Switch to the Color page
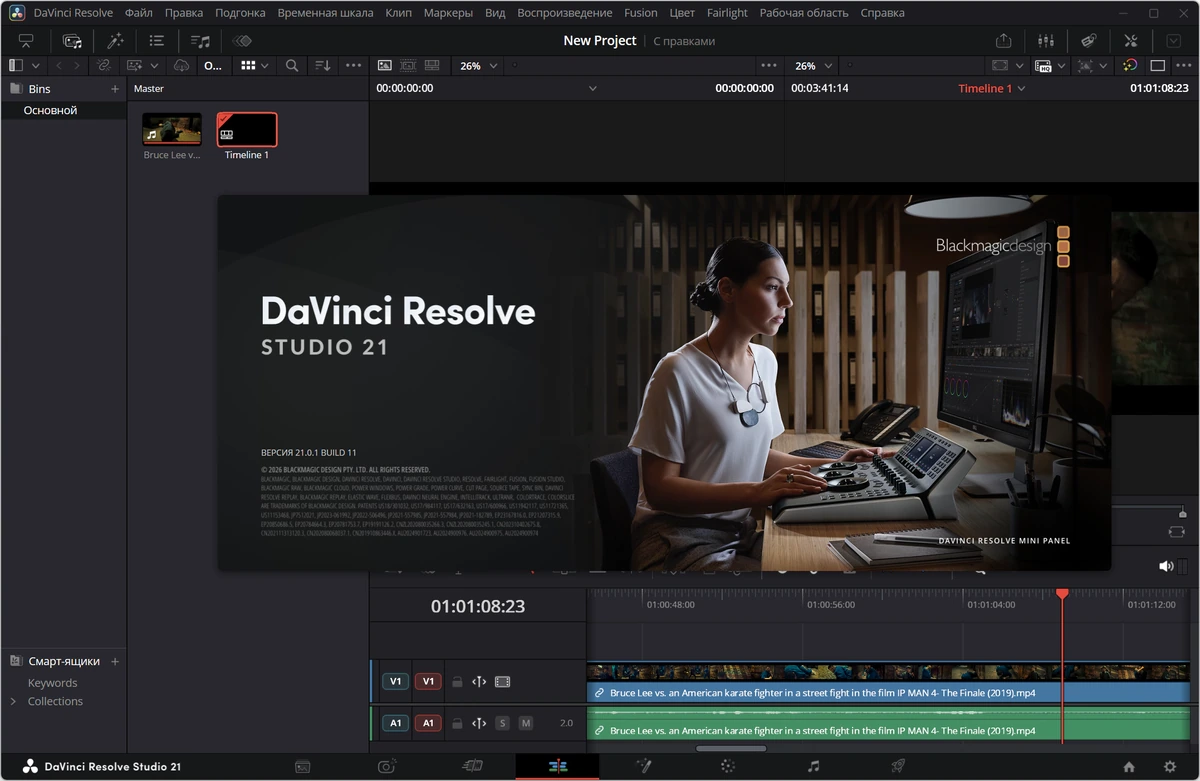The width and height of the screenshot is (1200, 781). (x=728, y=767)
